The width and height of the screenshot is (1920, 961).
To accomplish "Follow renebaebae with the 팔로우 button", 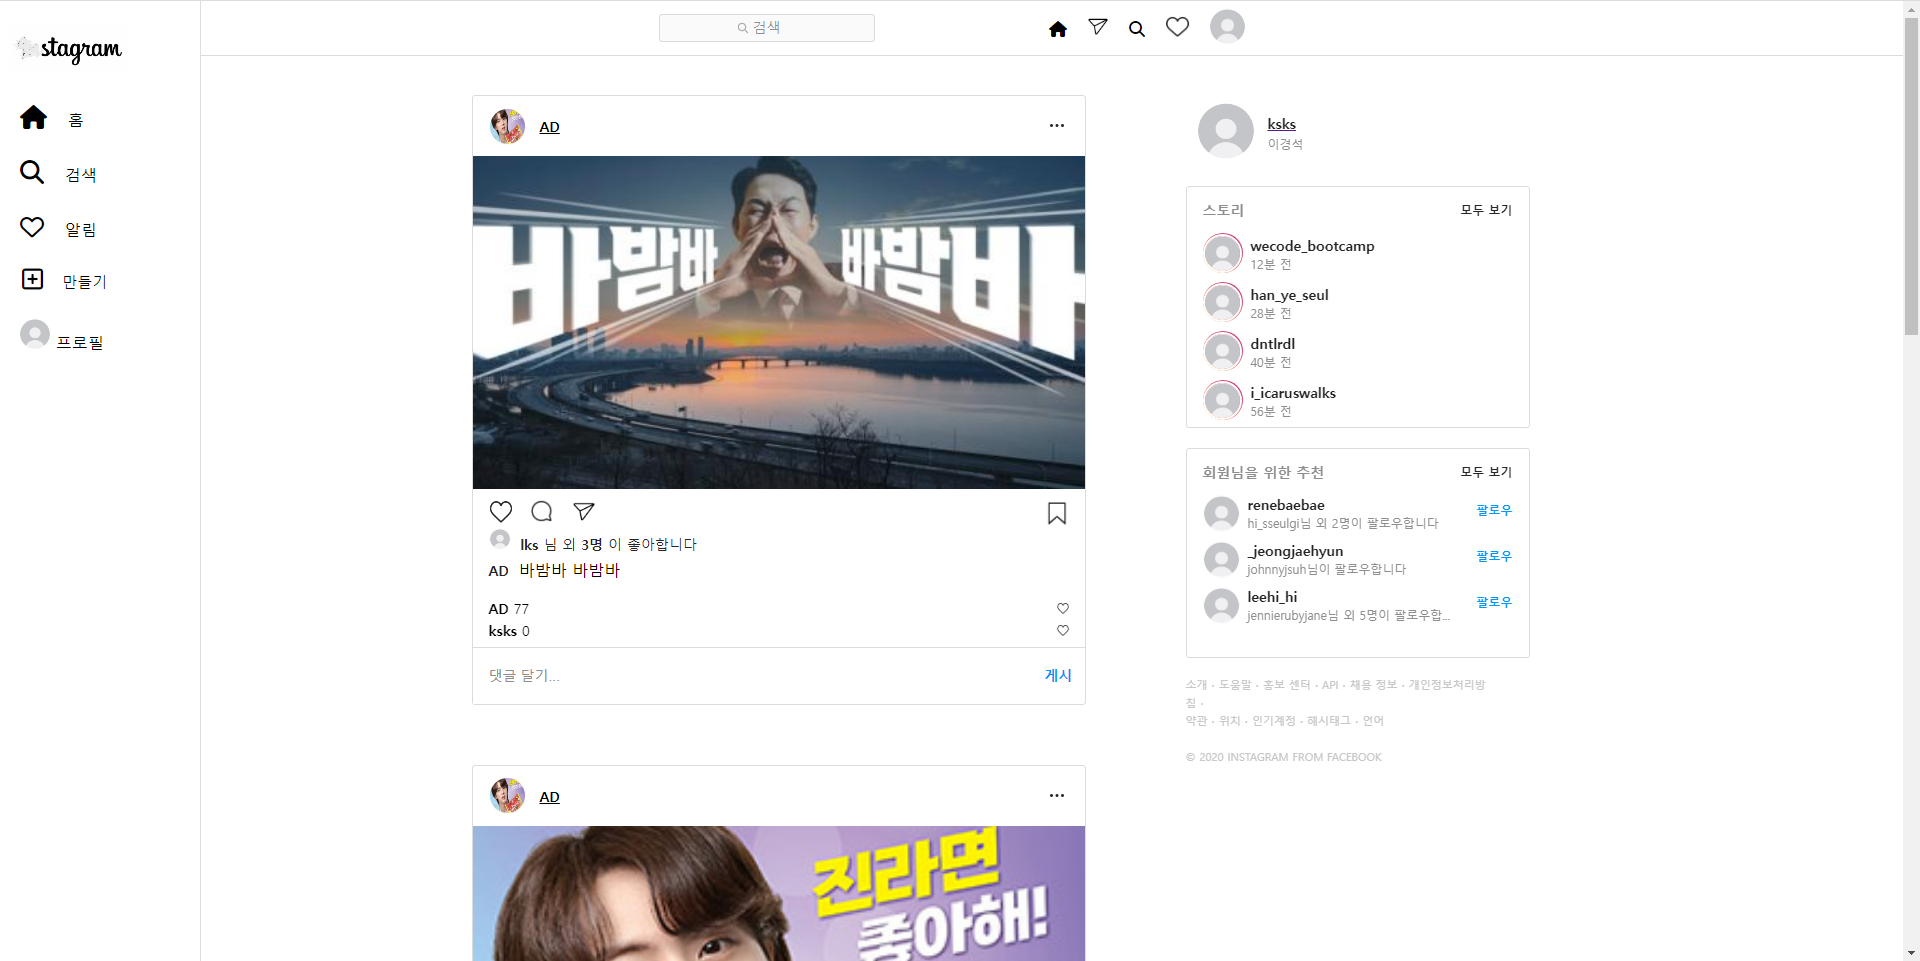I will (x=1492, y=509).
